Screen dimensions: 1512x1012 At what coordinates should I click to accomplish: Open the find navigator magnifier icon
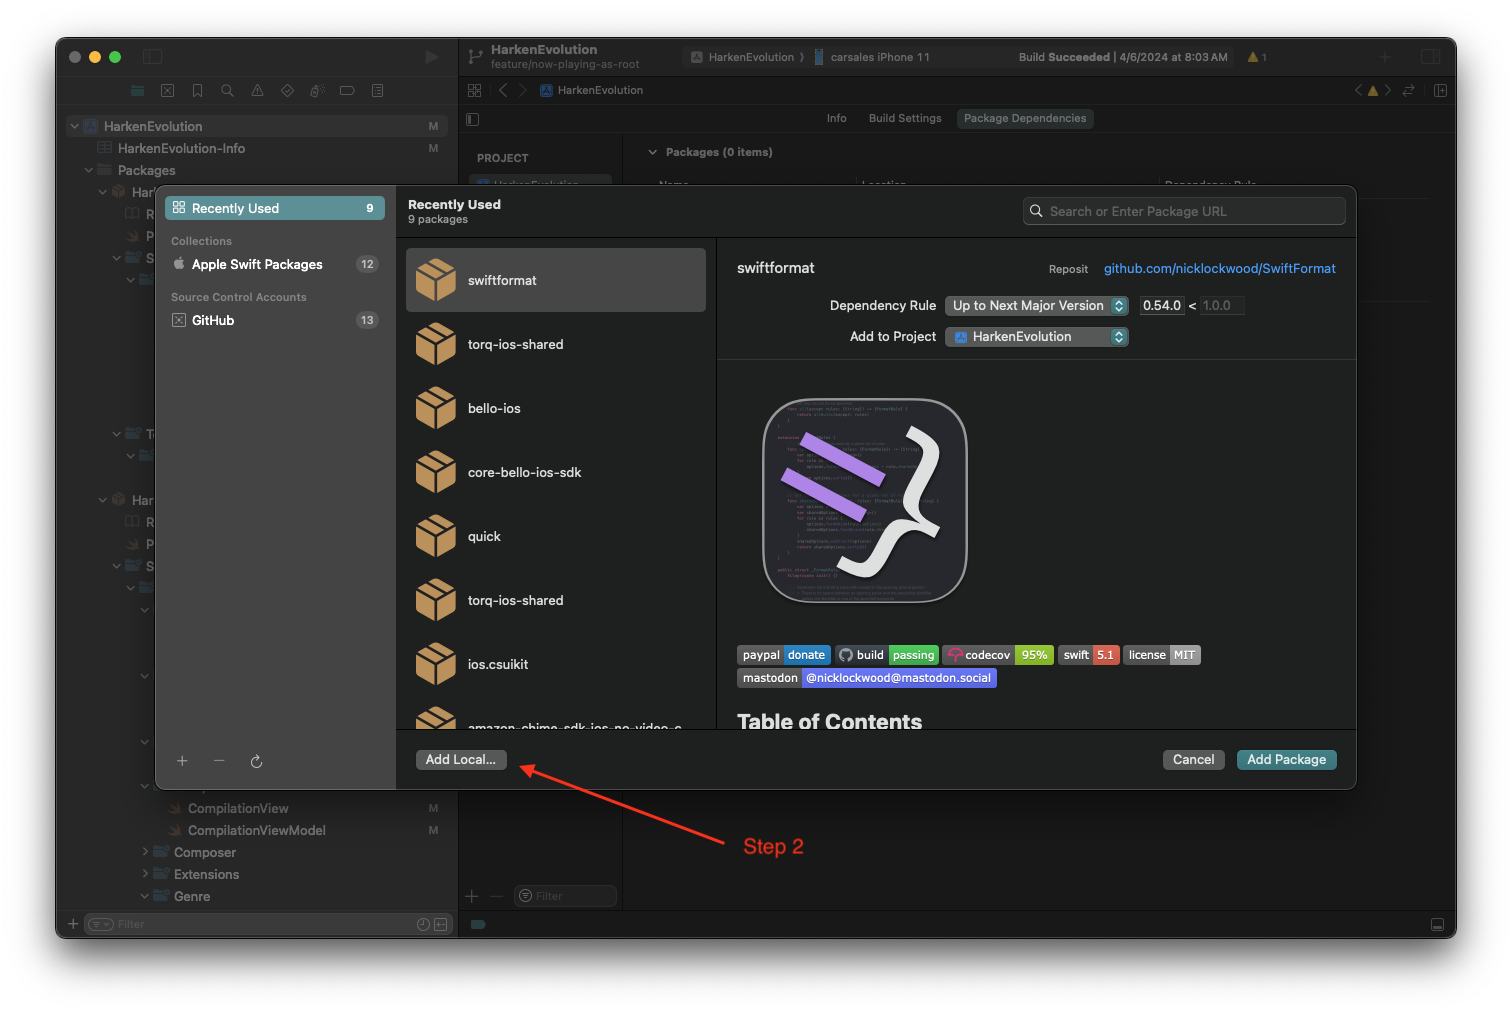[x=227, y=91]
